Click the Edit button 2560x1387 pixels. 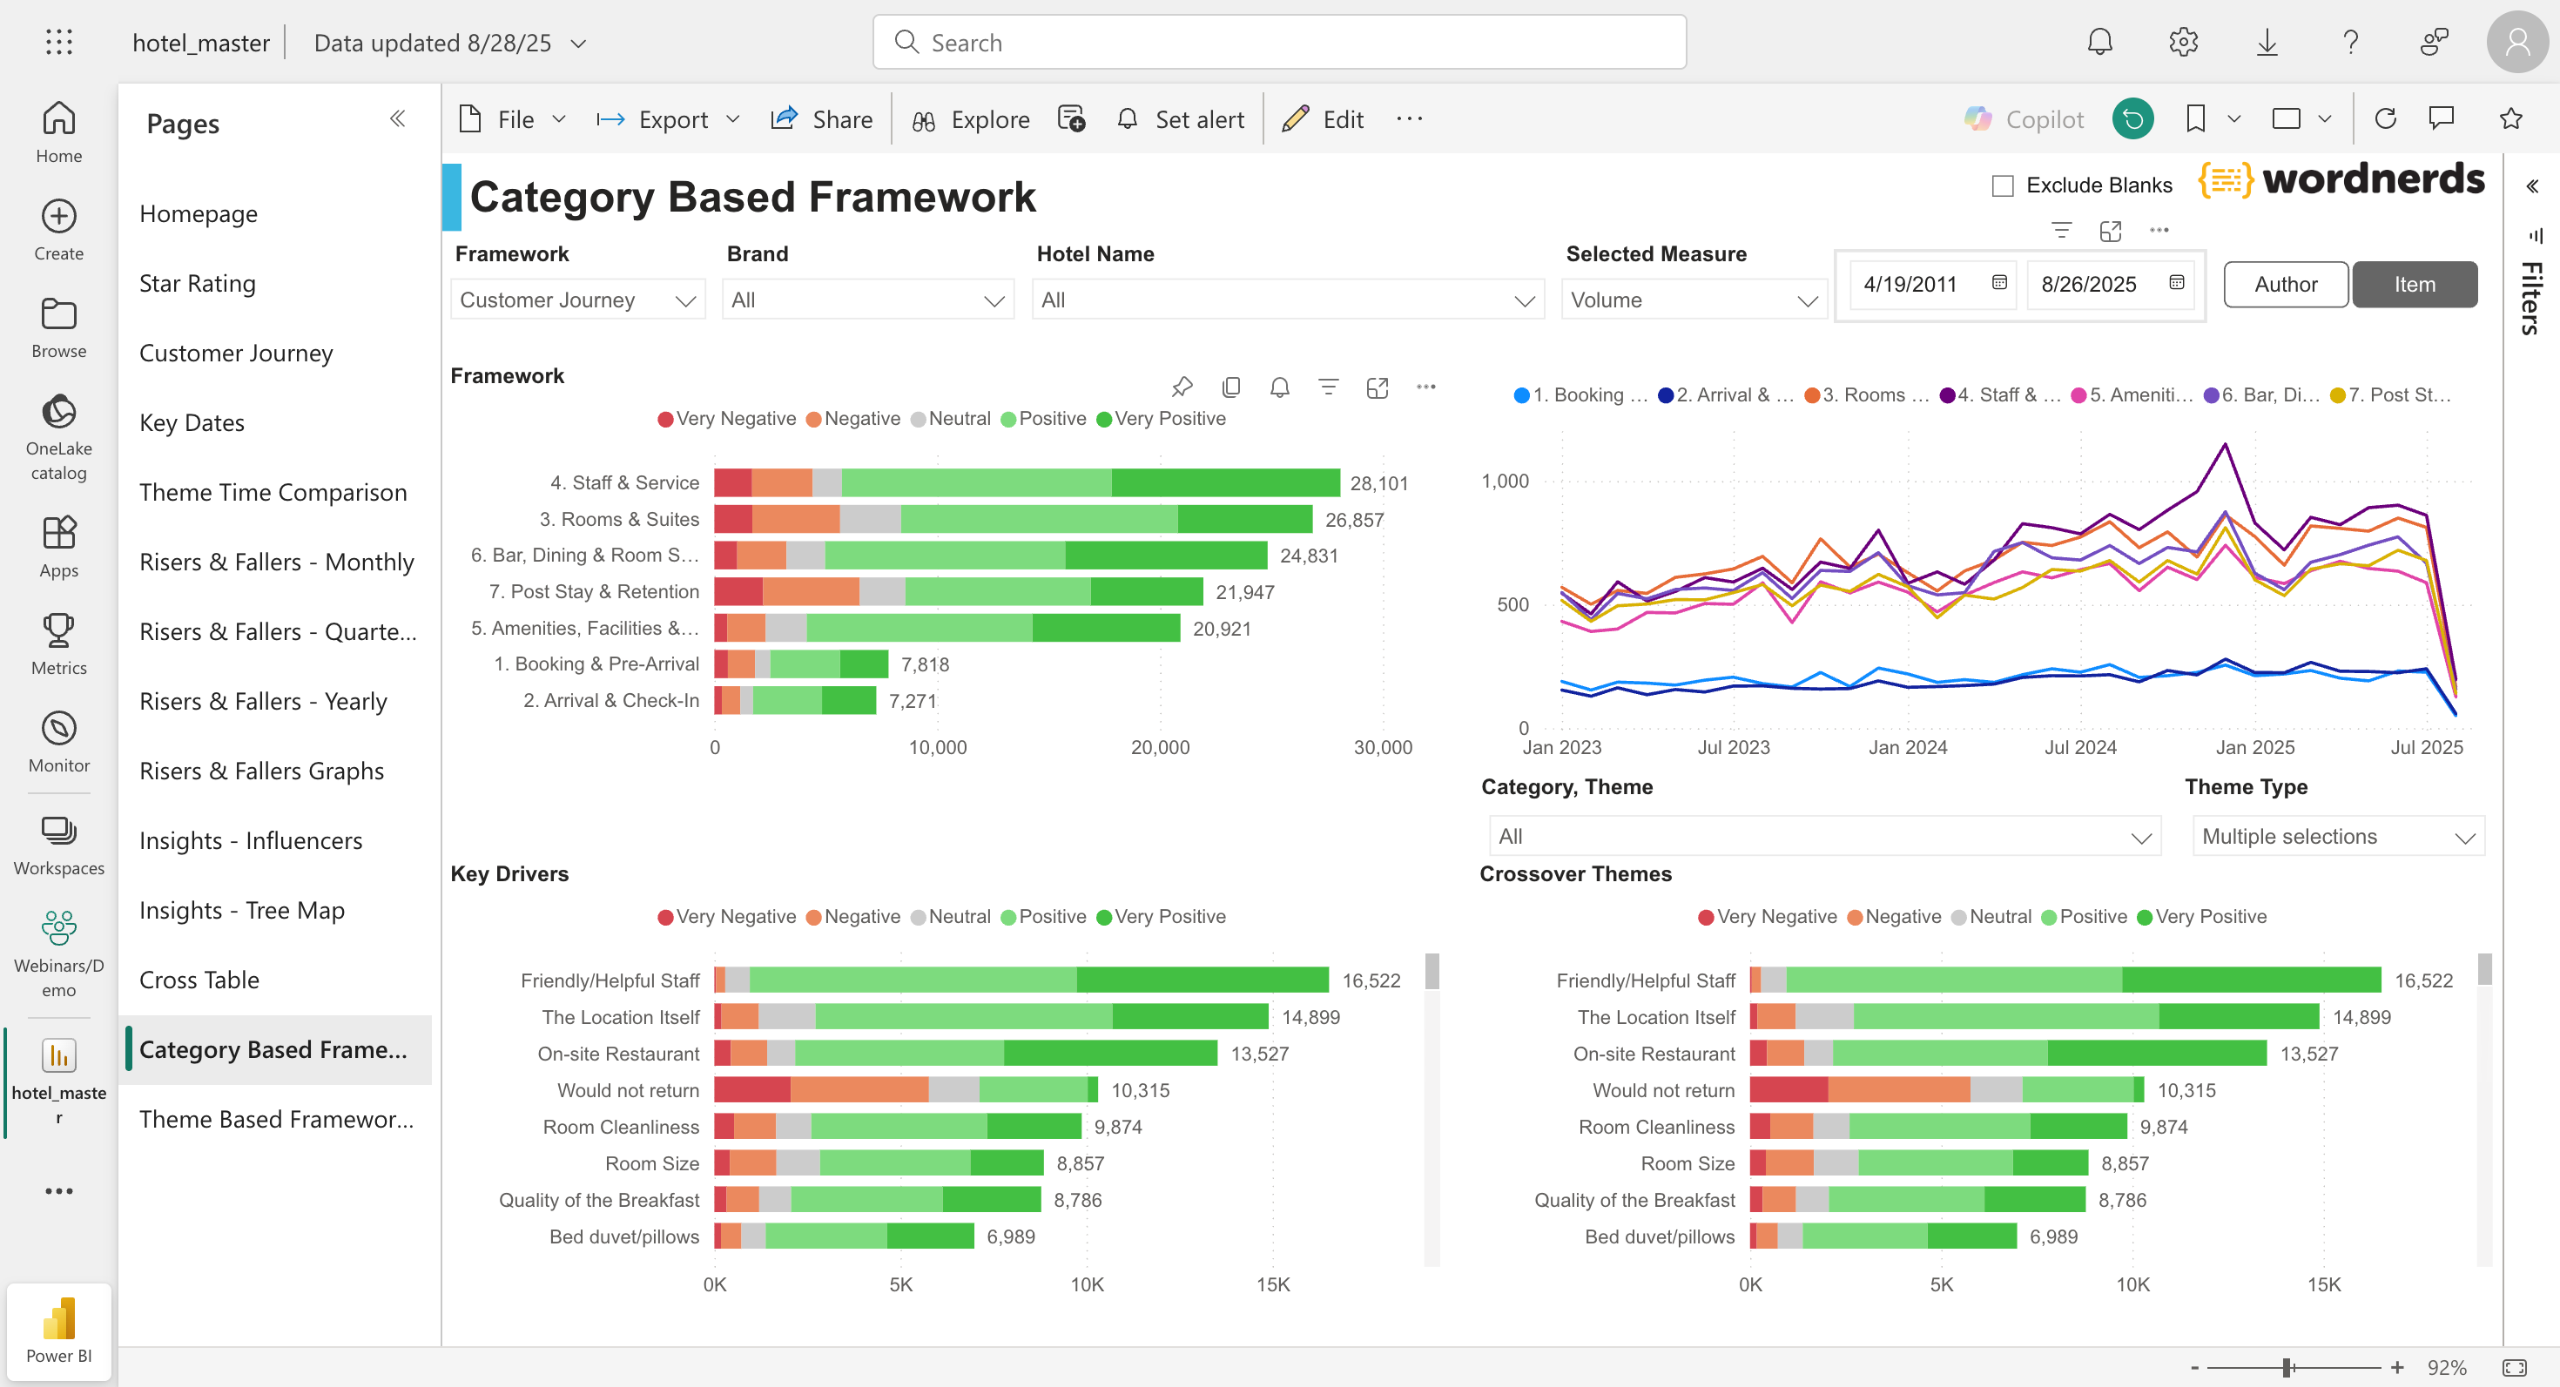point(1323,119)
